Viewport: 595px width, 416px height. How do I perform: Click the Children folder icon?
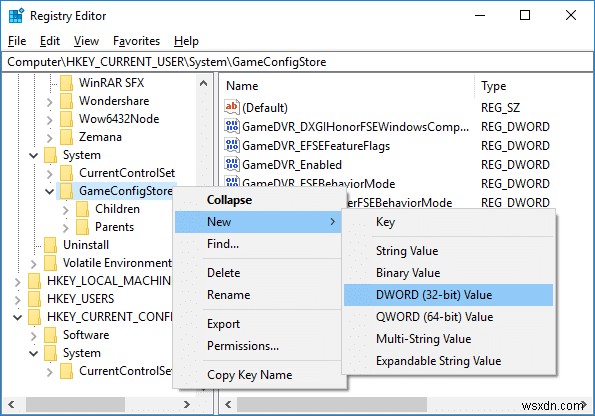(x=82, y=209)
